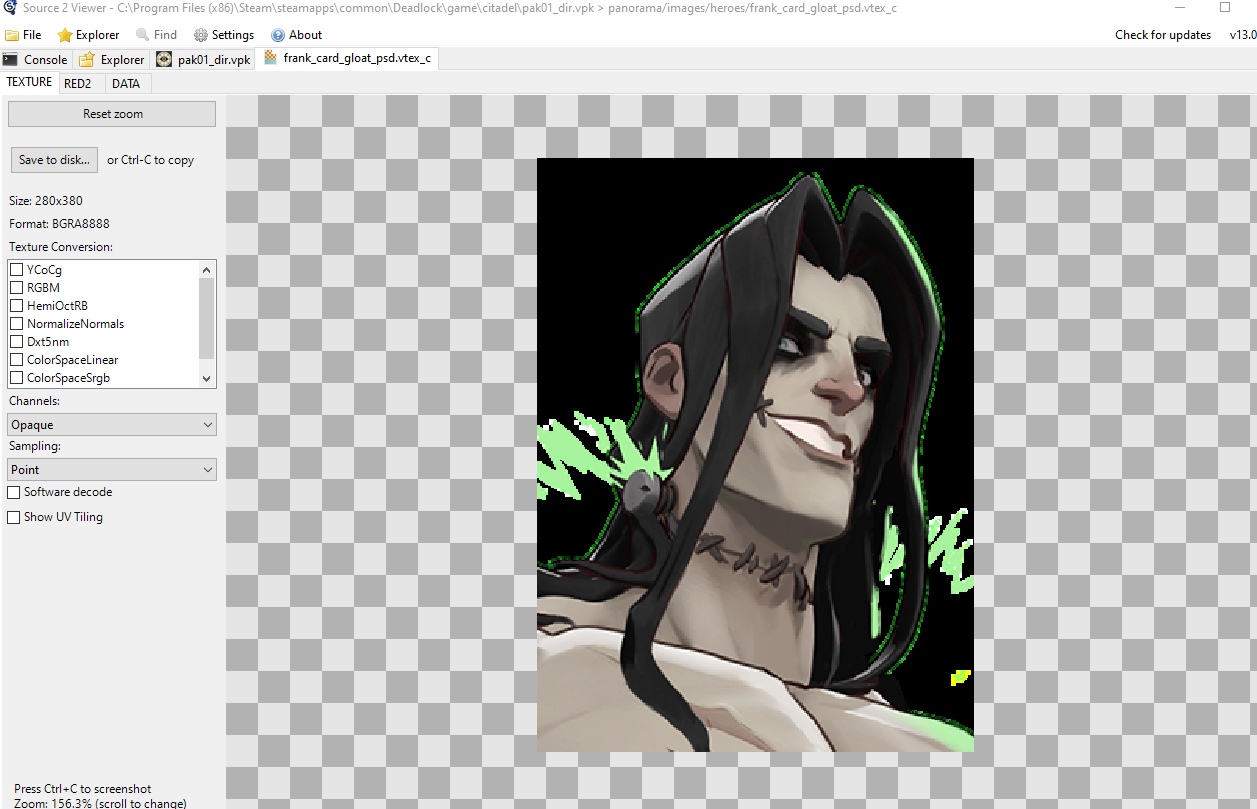
Task: Click the Save to disk button
Action: 55,160
